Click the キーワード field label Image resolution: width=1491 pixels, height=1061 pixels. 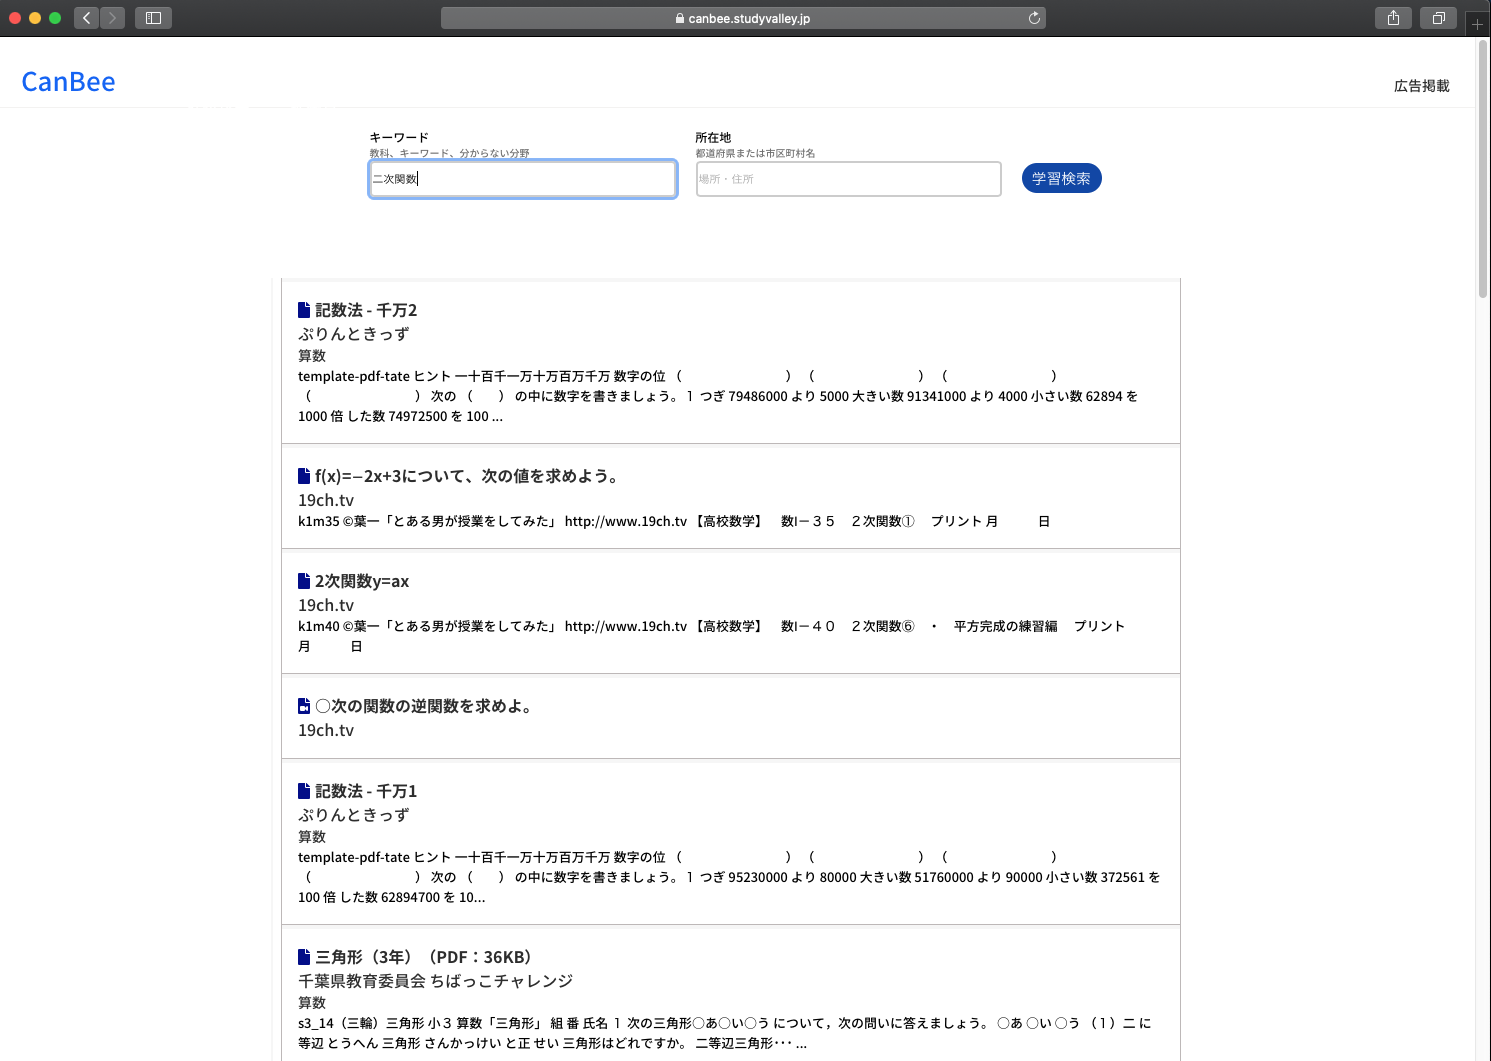399,137
